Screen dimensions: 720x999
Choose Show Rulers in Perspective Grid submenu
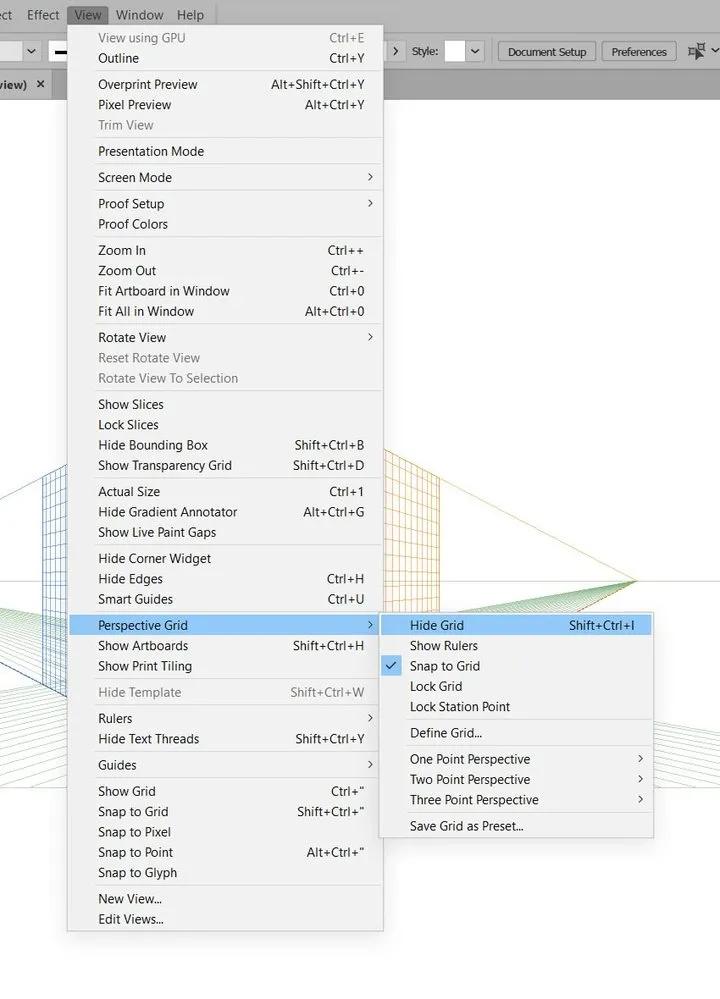[x=516, y=646]
